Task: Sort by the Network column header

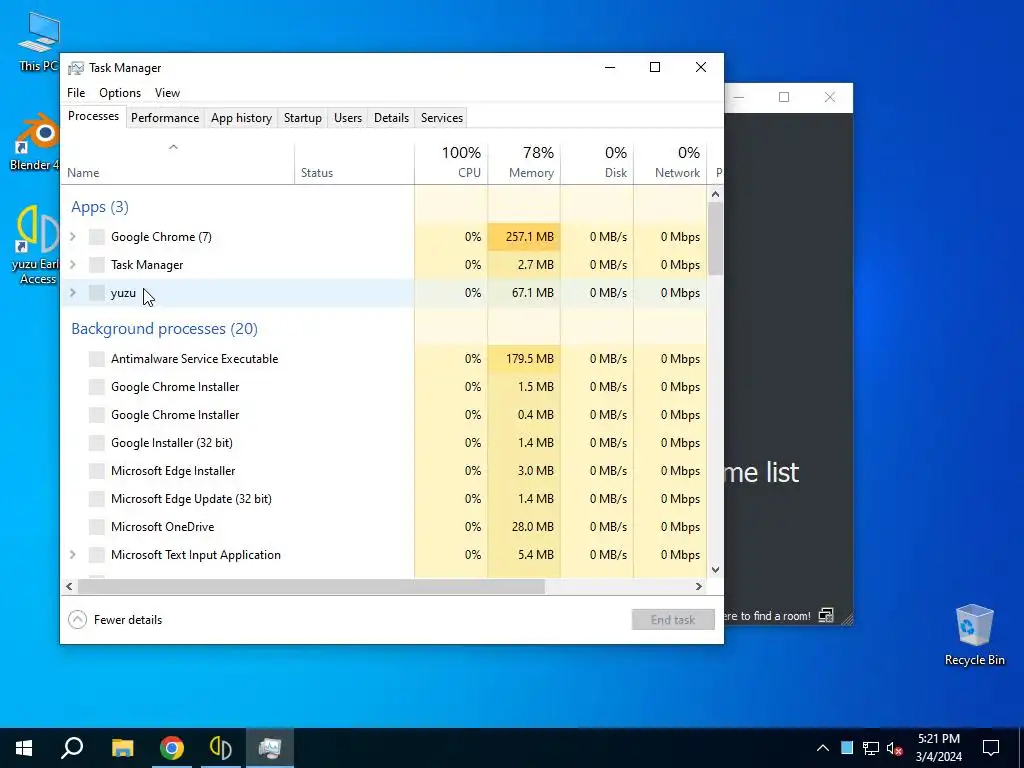Action: pos(671,163)
